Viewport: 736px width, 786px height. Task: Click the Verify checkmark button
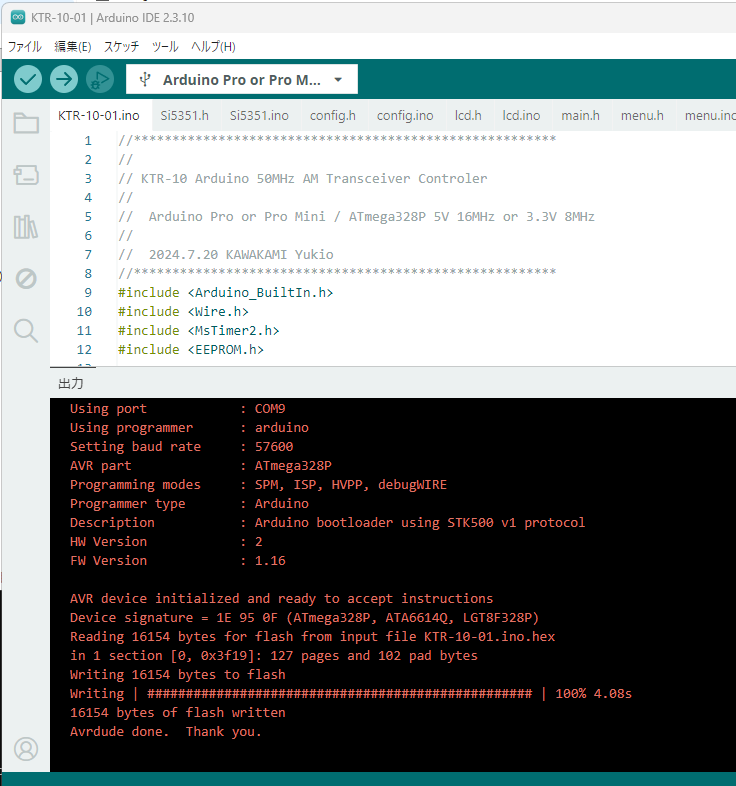click(x=28, y=79)
